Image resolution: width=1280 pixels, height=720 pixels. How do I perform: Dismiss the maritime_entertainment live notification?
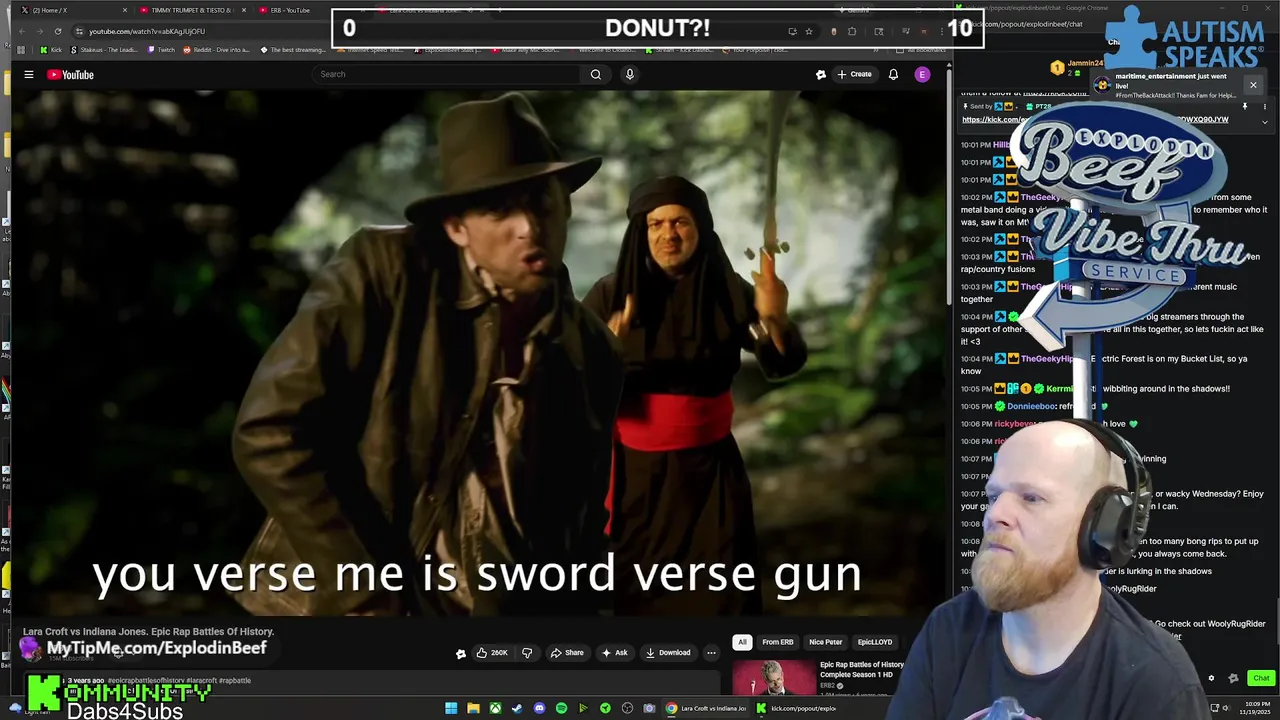[1253, 85]
